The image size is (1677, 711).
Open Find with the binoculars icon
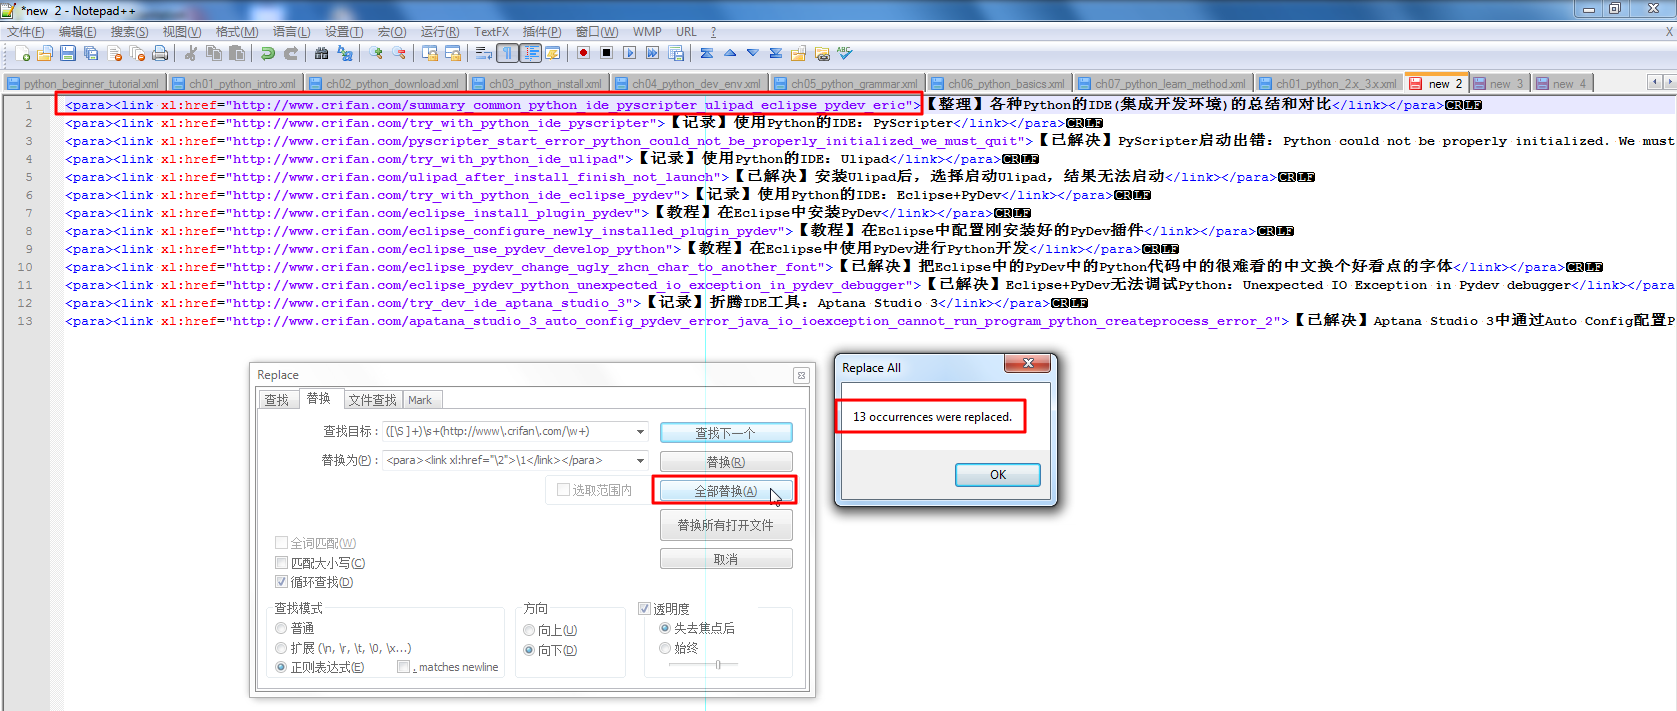point(321,53)
